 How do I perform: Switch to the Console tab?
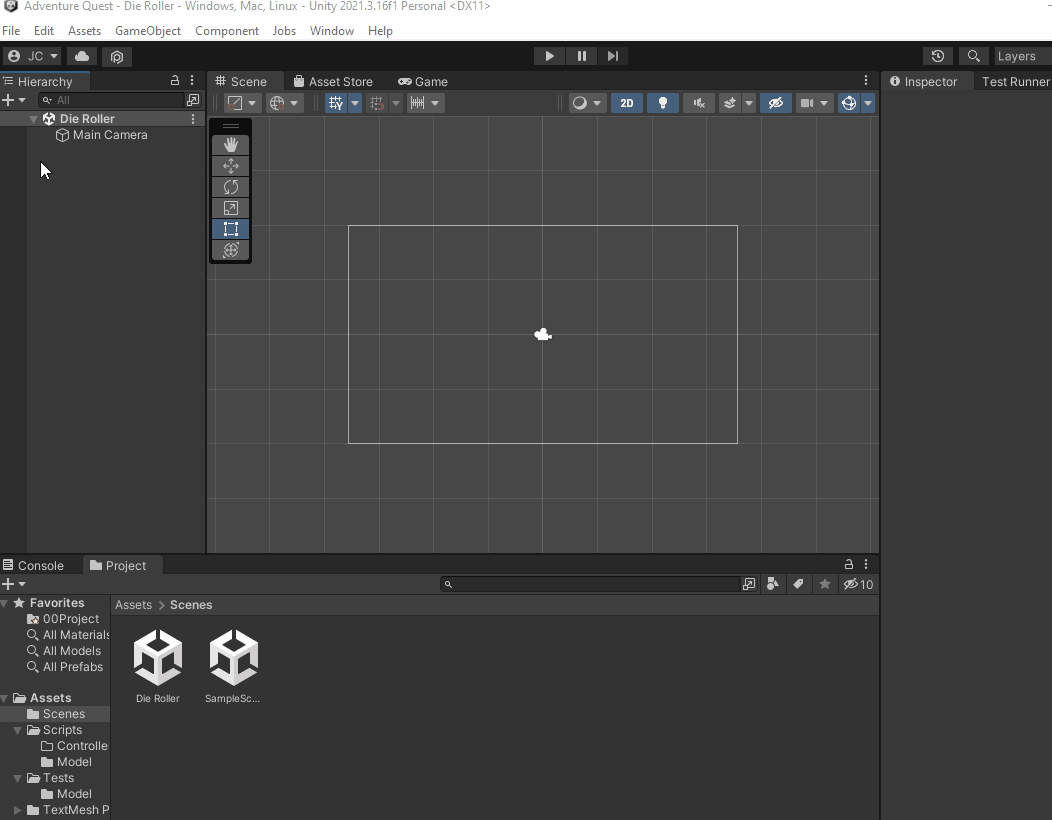click(x=34, y=566)
